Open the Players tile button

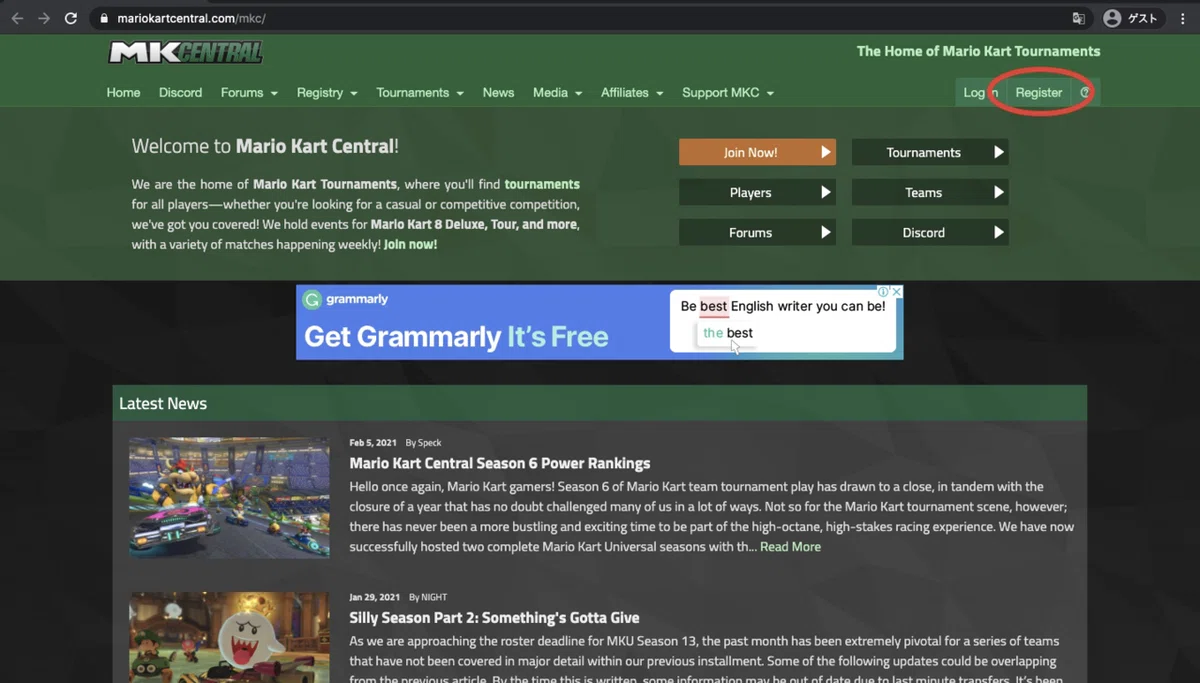coord(757,192)
